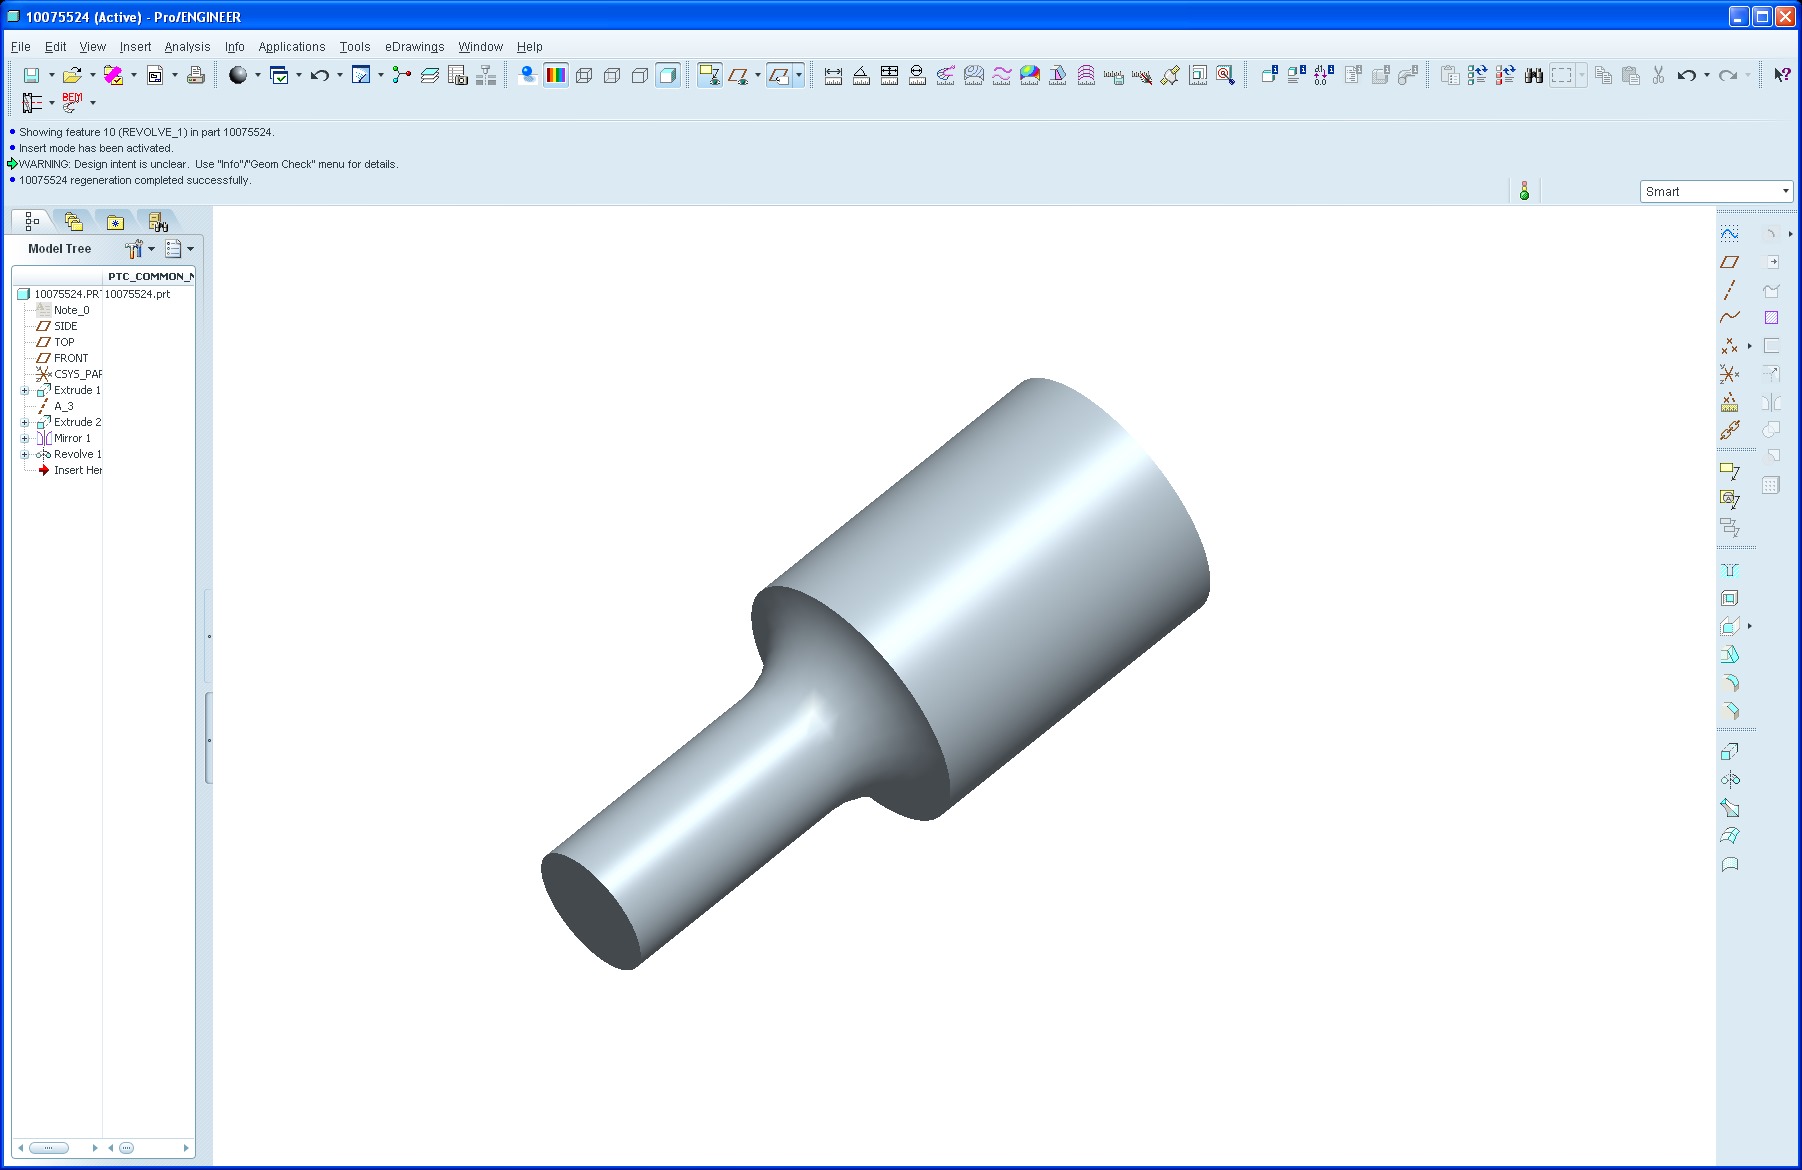Select the Variable Section Sweep tool

pyautogui.click(x=1730, y=808)
